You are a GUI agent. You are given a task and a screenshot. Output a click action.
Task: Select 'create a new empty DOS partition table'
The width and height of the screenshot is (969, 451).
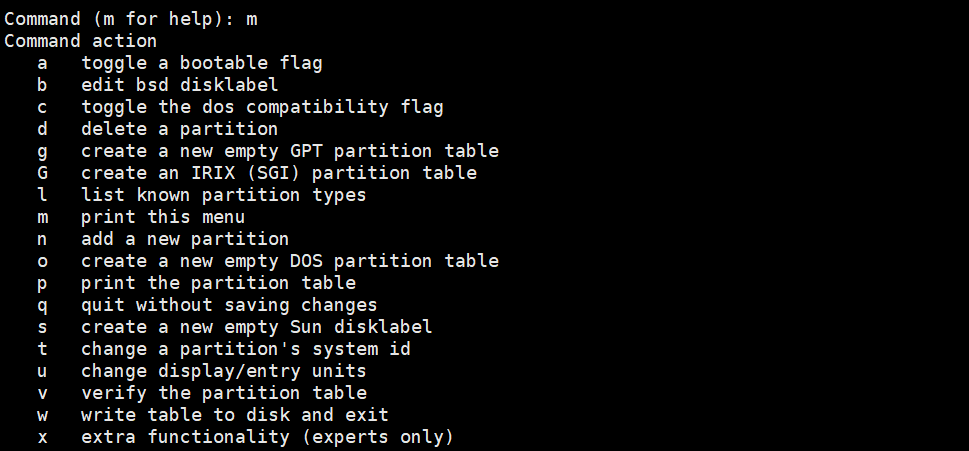tap(289, 261)
